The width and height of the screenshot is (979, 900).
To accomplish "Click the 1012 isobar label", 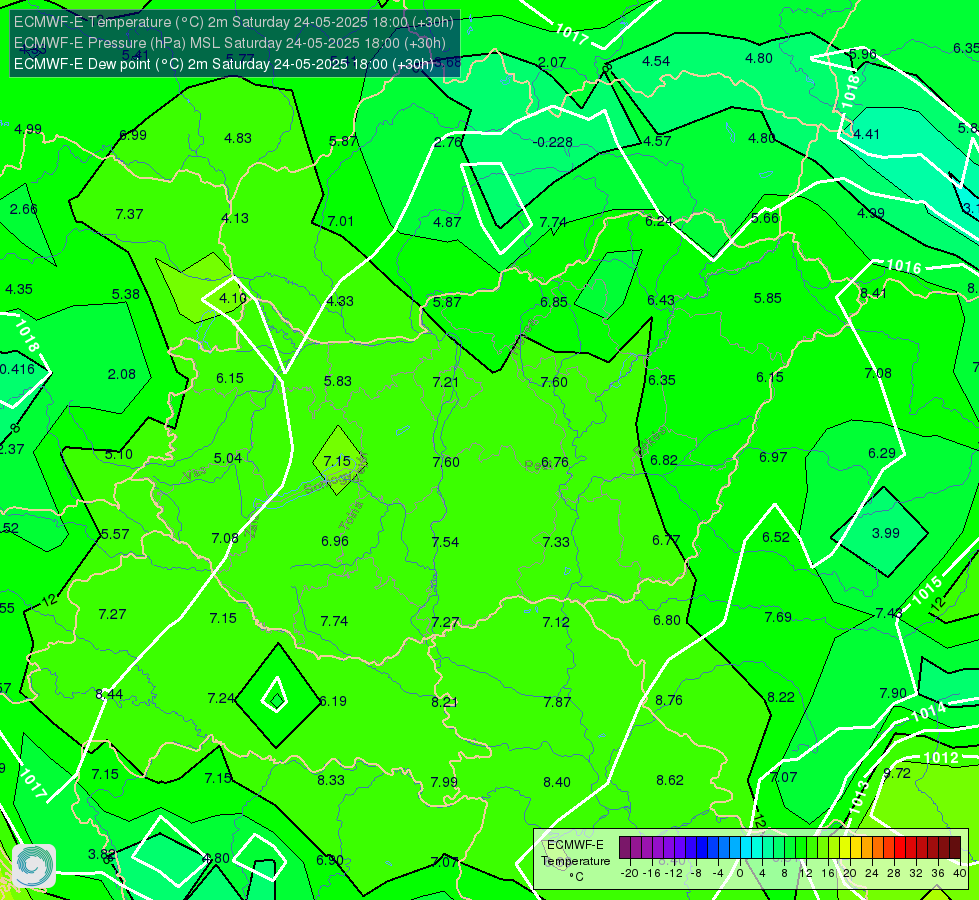I will (x=941, y=758).
